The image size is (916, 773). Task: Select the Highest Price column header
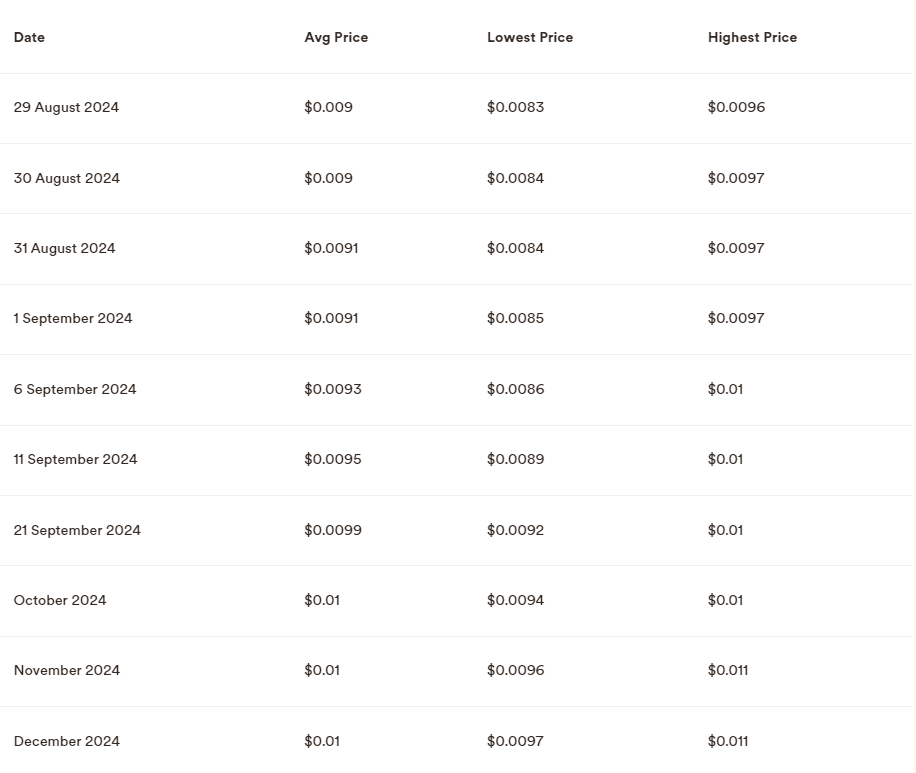(752, 38)
